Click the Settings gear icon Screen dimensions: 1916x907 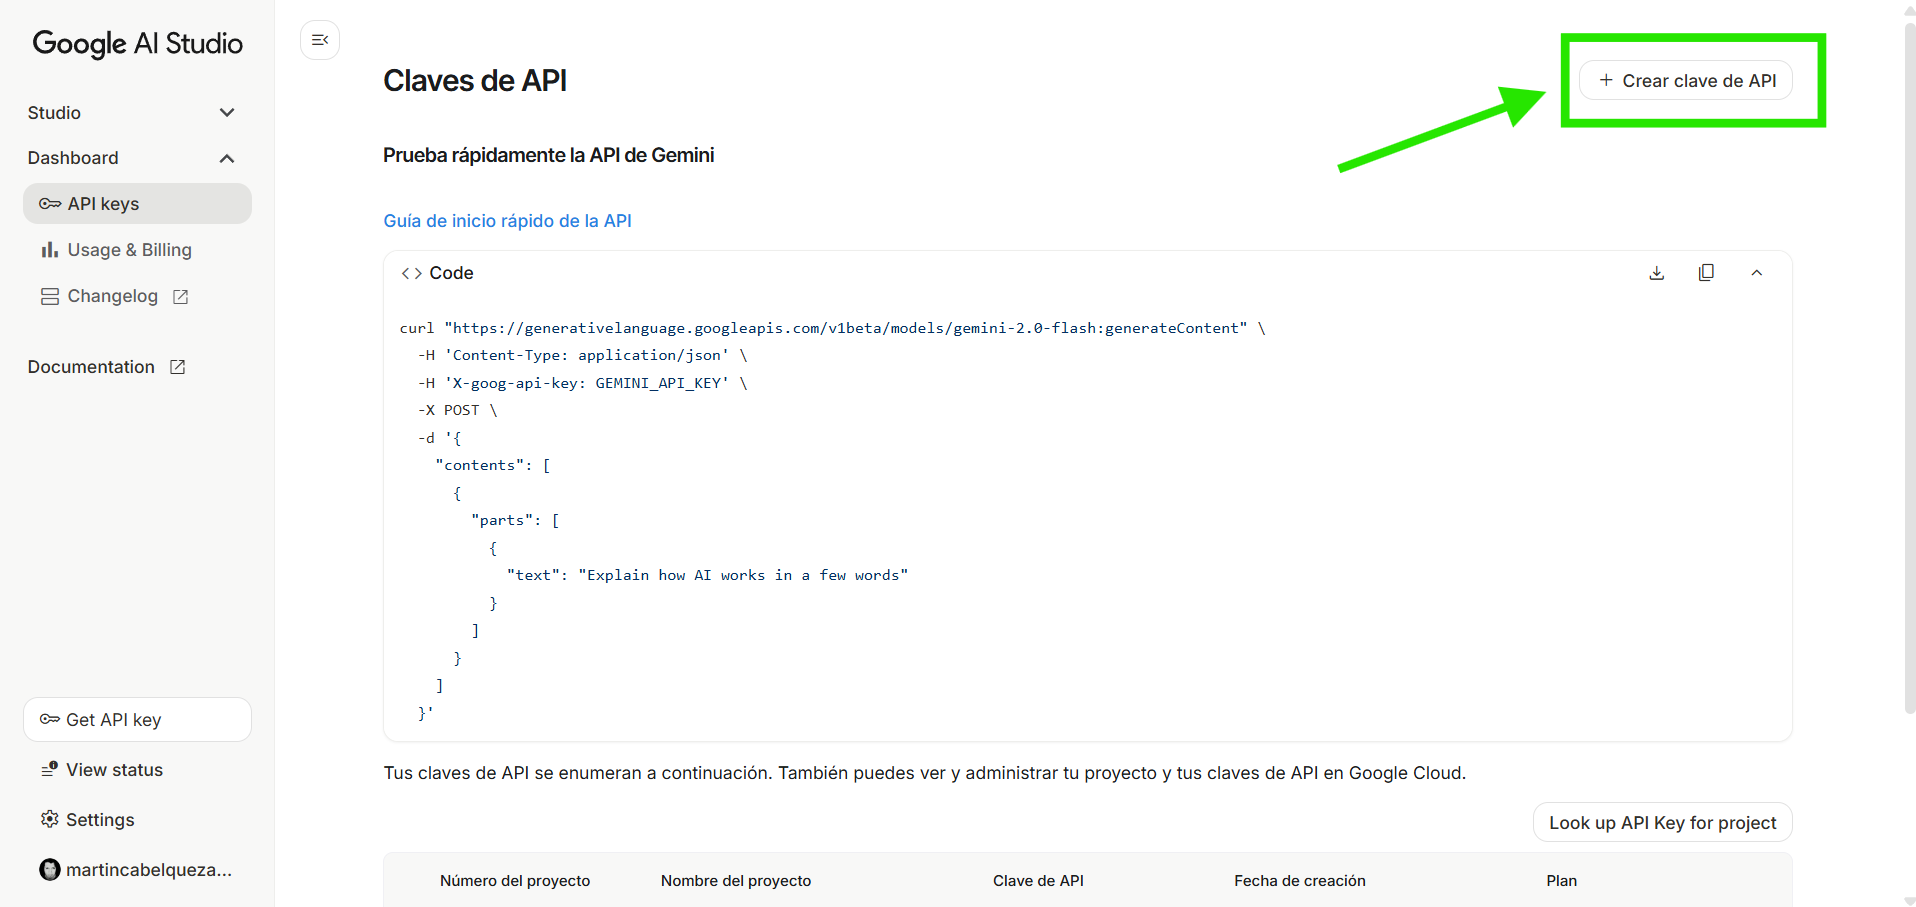pyautogui.click(x=50, y=819)
